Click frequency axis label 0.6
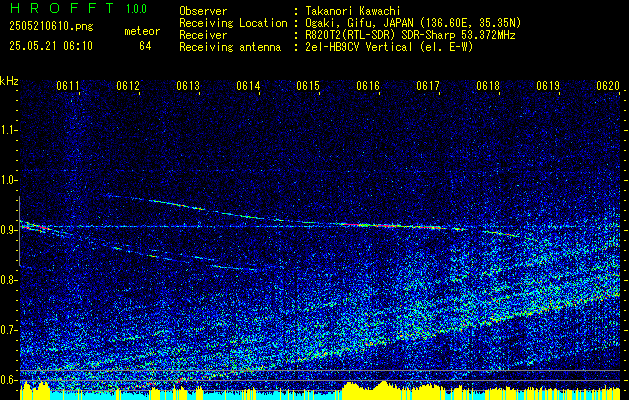 coord(8,380)
